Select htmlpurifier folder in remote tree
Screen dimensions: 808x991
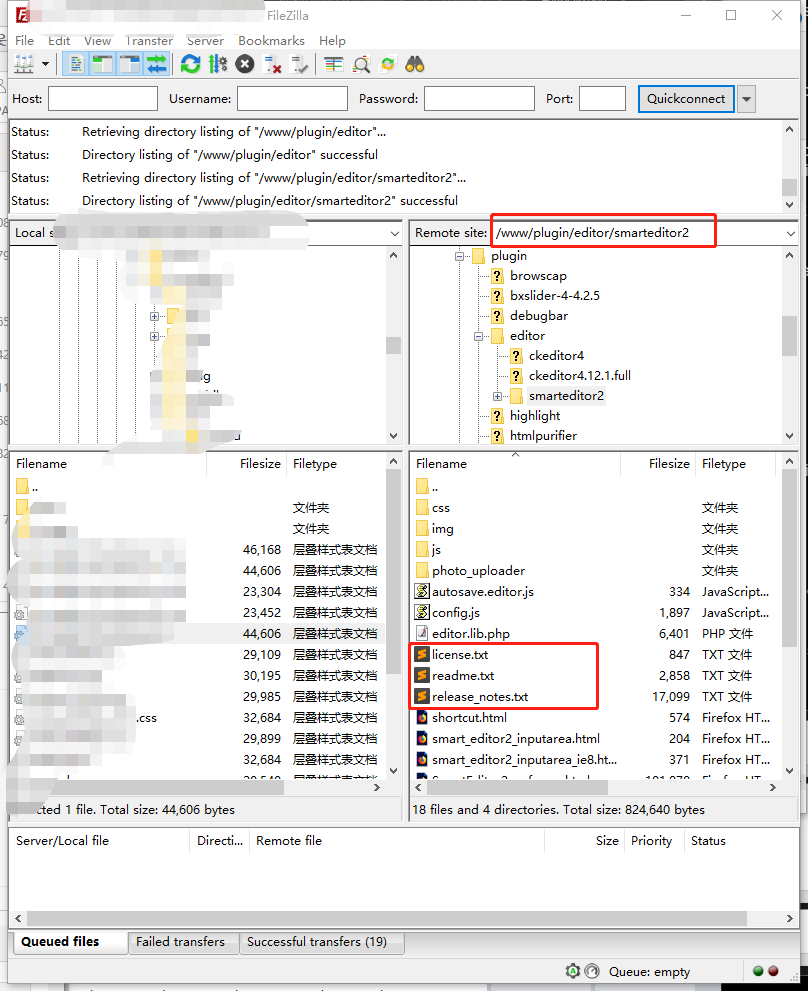tap(543, 436)
